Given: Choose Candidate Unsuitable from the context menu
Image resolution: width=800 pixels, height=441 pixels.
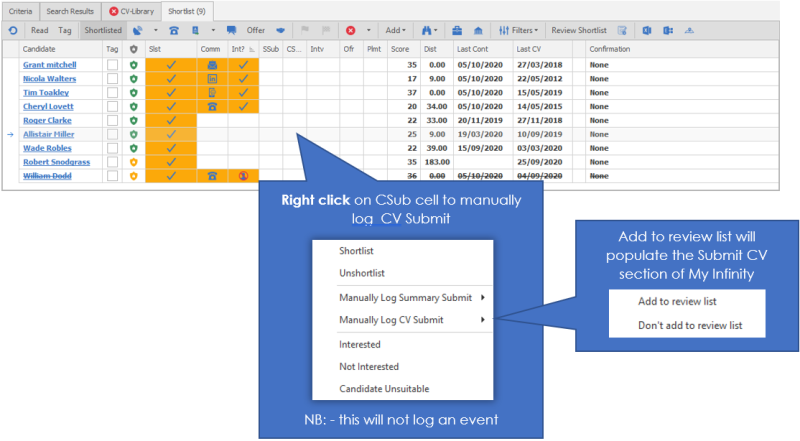Looking at the screenshot, I should pyautogui.click(x=384, y=389).
